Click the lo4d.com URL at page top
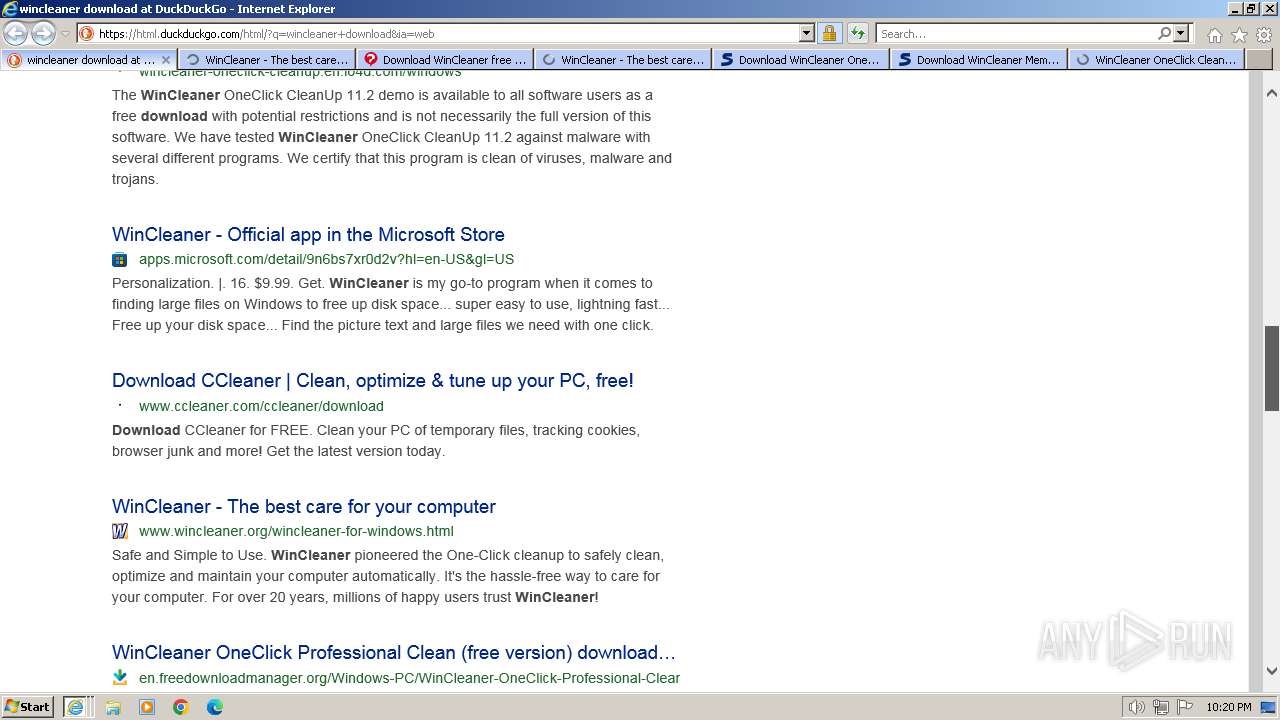 (300, 74)
